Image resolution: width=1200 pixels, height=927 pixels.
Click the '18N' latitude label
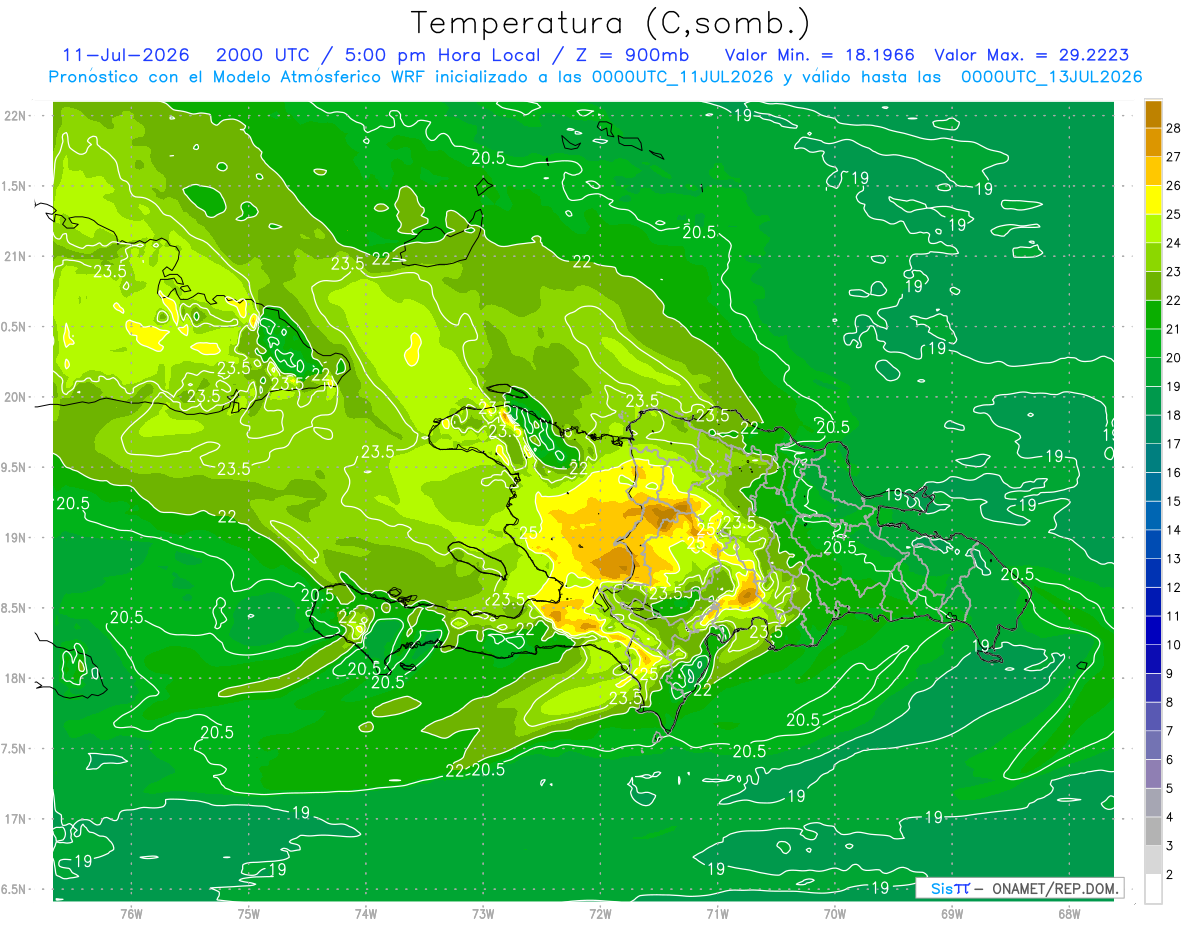15,678
